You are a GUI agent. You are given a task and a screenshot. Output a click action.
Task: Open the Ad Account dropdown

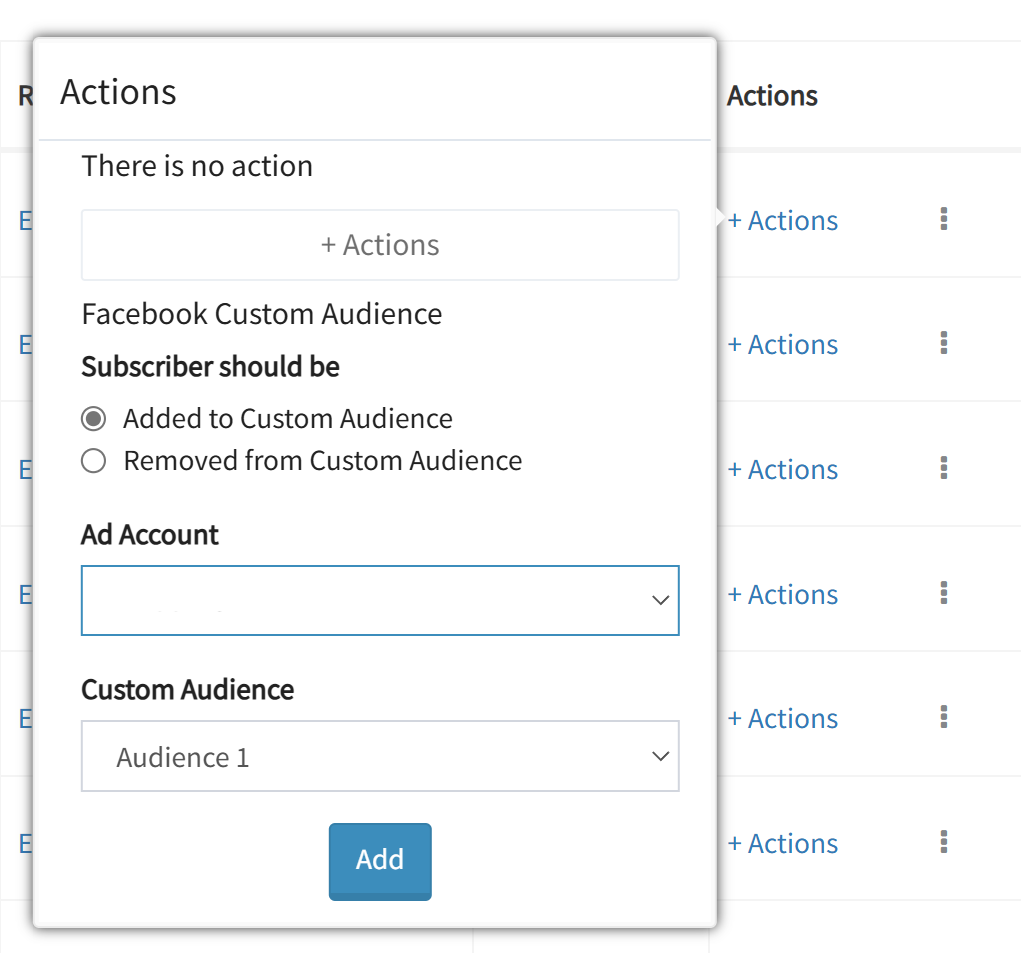(x=380, y=600)
